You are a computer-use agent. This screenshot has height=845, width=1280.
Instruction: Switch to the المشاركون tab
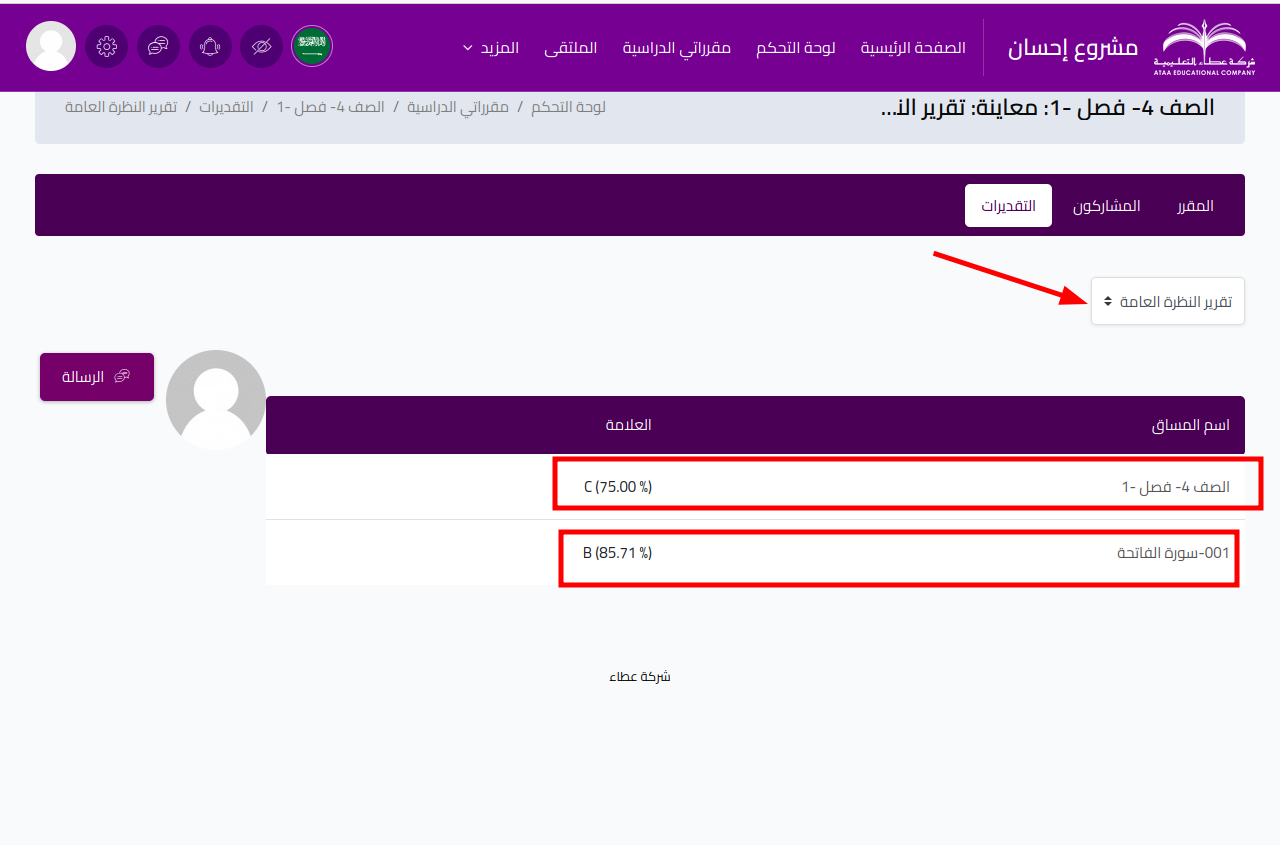(1106, 206)
